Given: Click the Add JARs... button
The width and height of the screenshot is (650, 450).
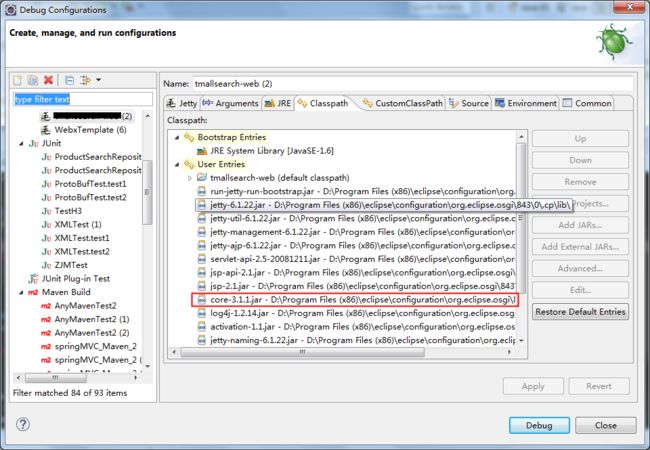Looking at the screenshot, I should click(x=580, y=225).
